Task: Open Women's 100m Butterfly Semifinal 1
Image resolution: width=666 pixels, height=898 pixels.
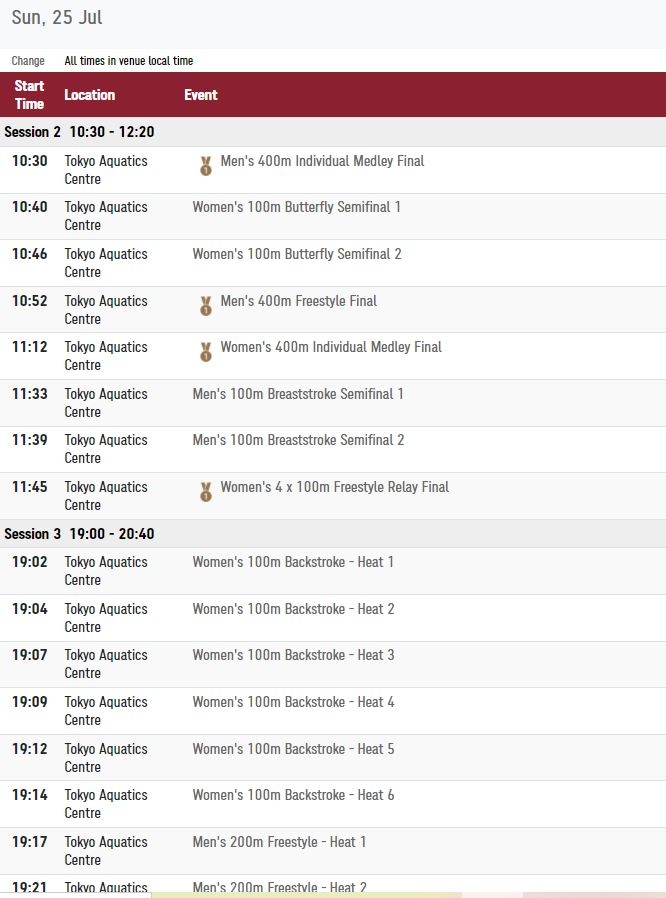Action: point(296,207)
